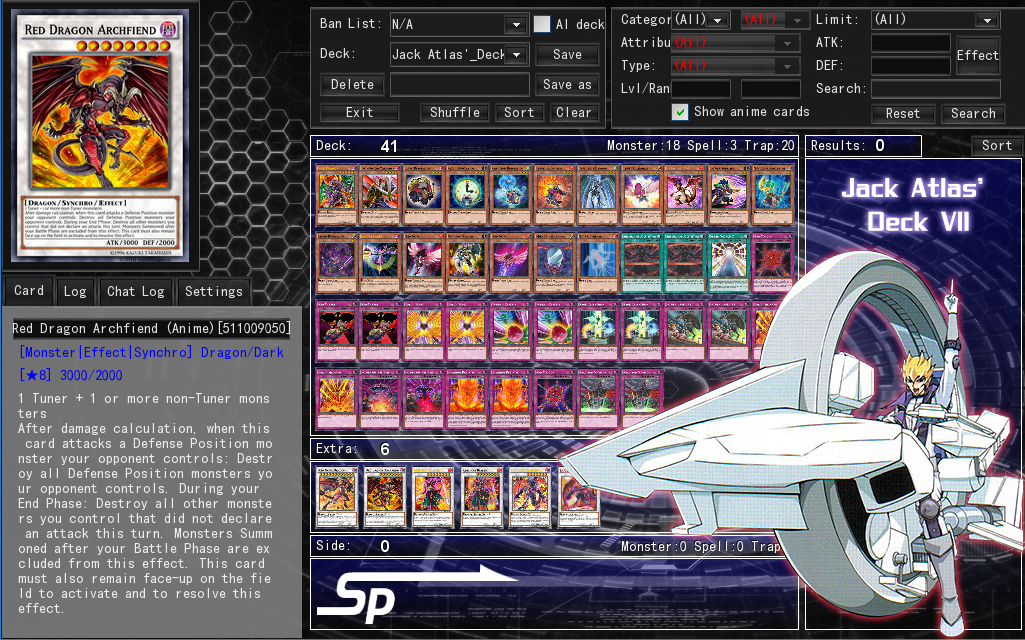1025x640 pixels.
Task: Uncheck Show anime cards
Action: tap(680, 112)
